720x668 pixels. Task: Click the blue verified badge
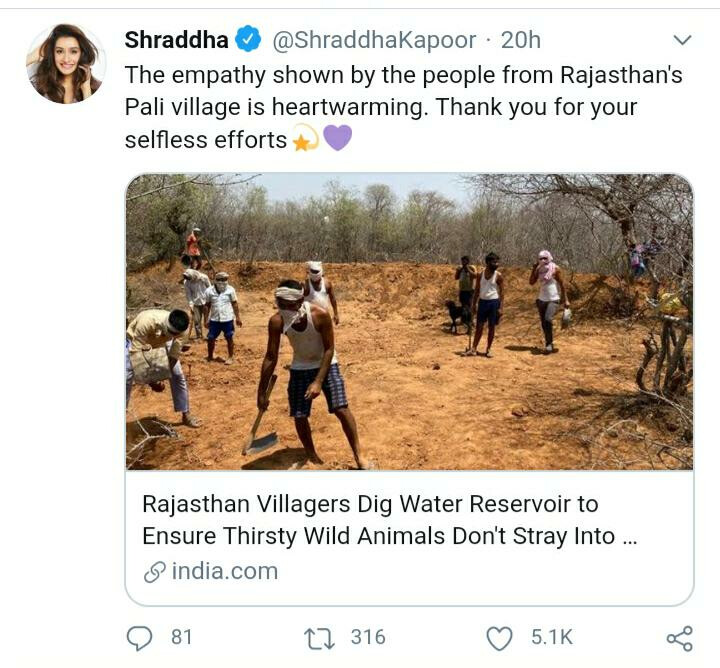pyautogui.click(x=248, y=40)
